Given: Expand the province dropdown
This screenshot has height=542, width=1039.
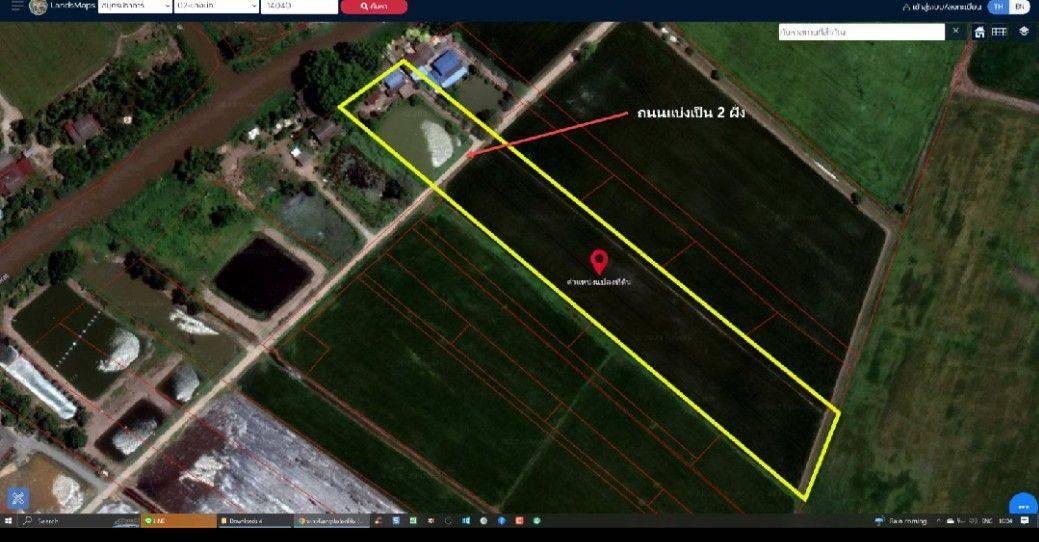Looking at the screenshot, I should [132, 6].
